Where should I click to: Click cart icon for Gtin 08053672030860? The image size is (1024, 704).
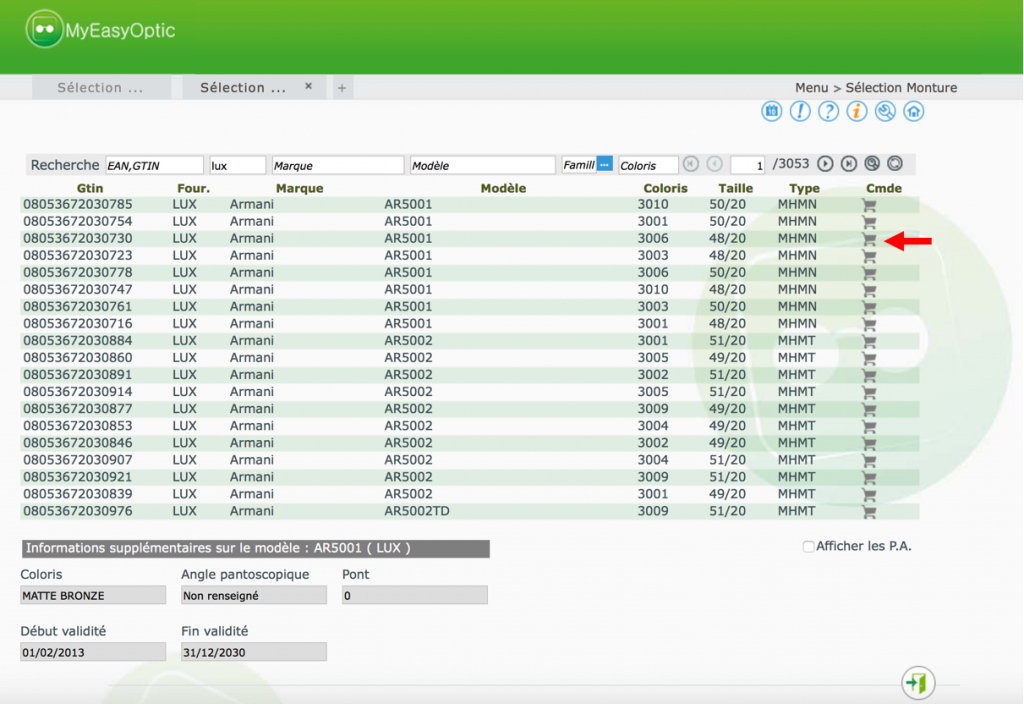tap(869, 357)
